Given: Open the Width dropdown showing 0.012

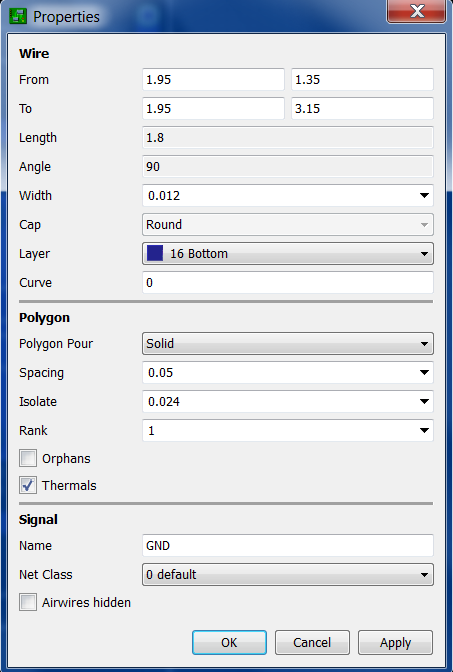Looking at the screenshot, I should [288, 195].
